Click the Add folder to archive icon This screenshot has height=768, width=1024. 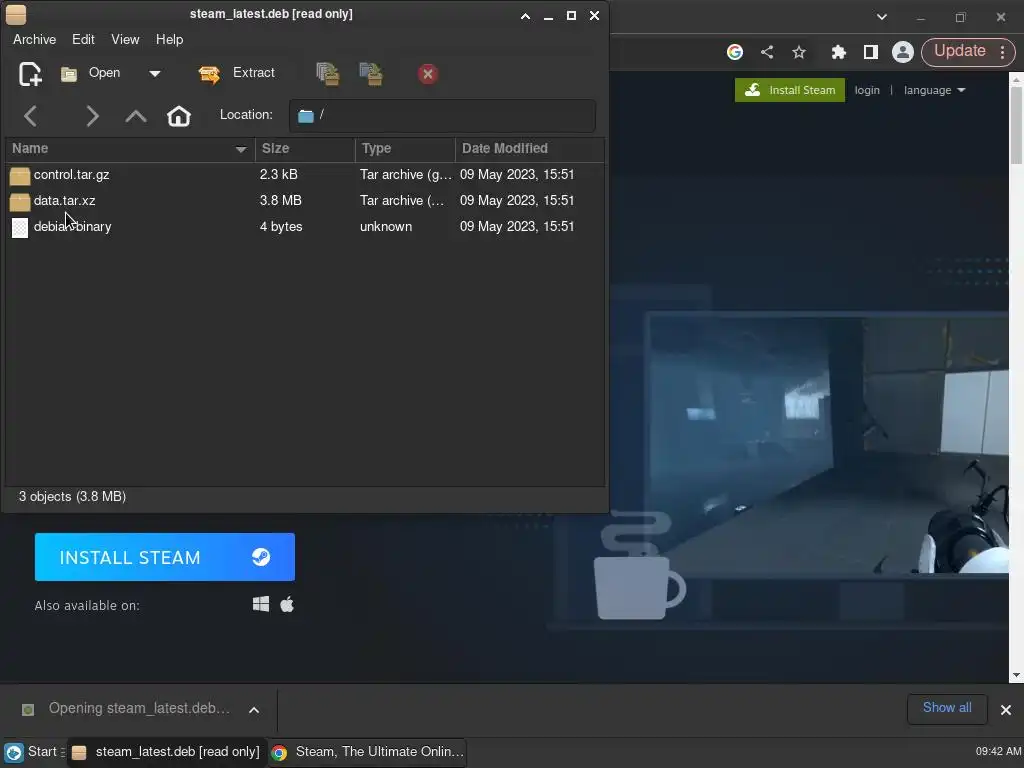pos(371,74)
